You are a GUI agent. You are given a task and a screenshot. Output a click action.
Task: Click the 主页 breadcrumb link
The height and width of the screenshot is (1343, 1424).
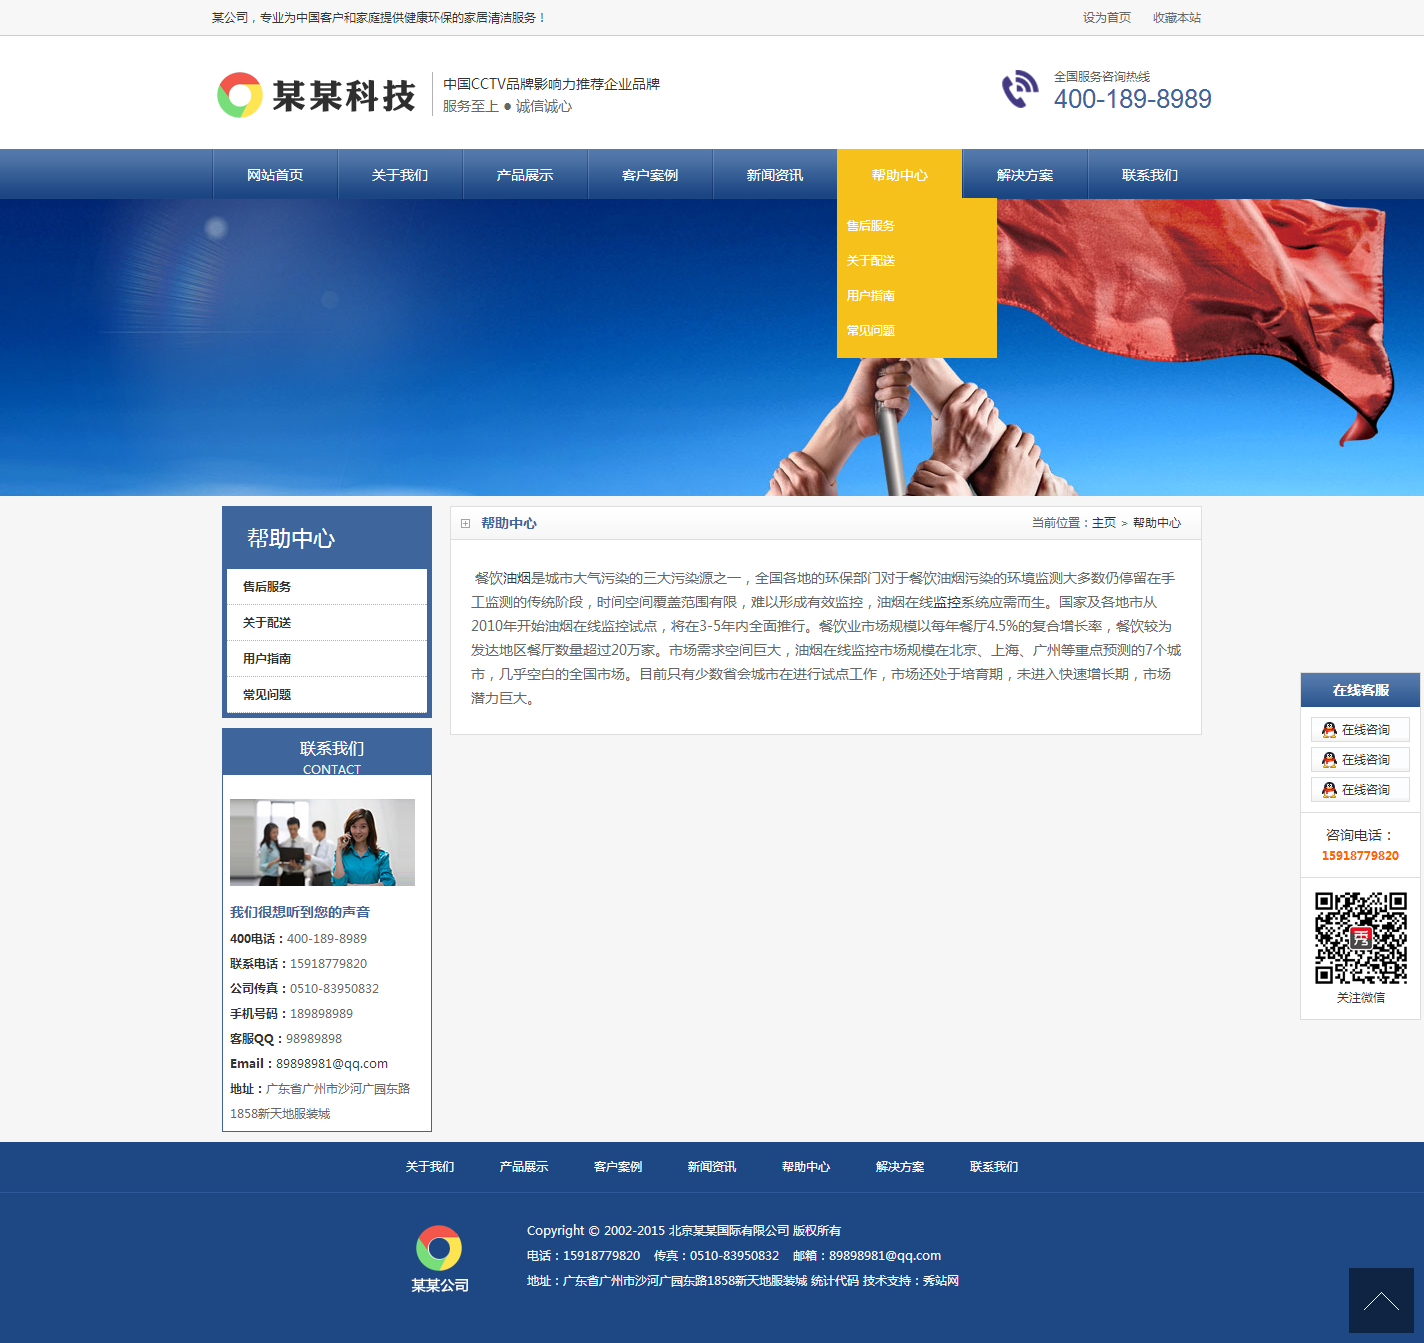click(x=1103, y=523)
